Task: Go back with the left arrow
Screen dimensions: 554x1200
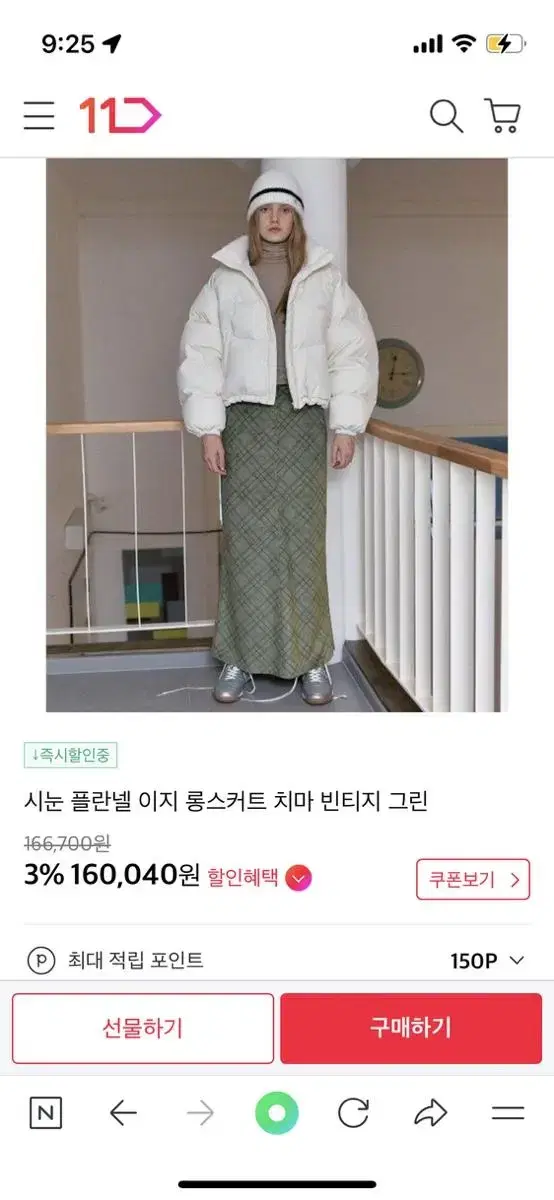Action: (x=123, y=1113)
